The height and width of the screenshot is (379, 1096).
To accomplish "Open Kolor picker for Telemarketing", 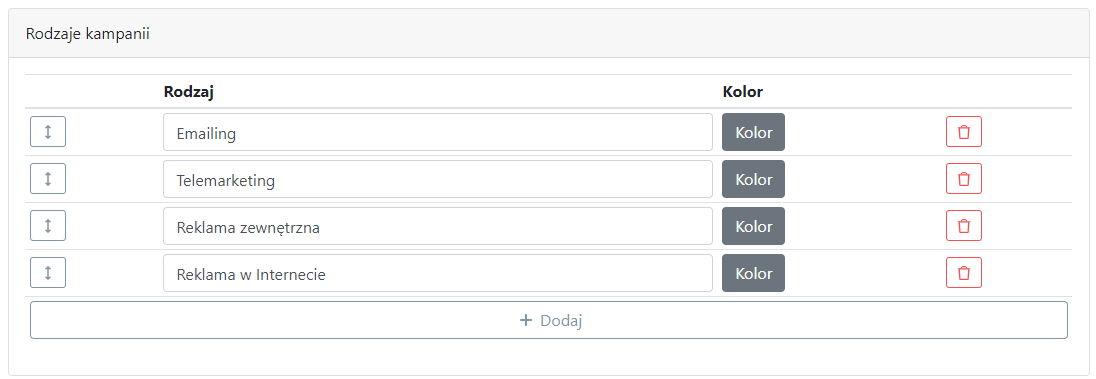I will 754,179.
